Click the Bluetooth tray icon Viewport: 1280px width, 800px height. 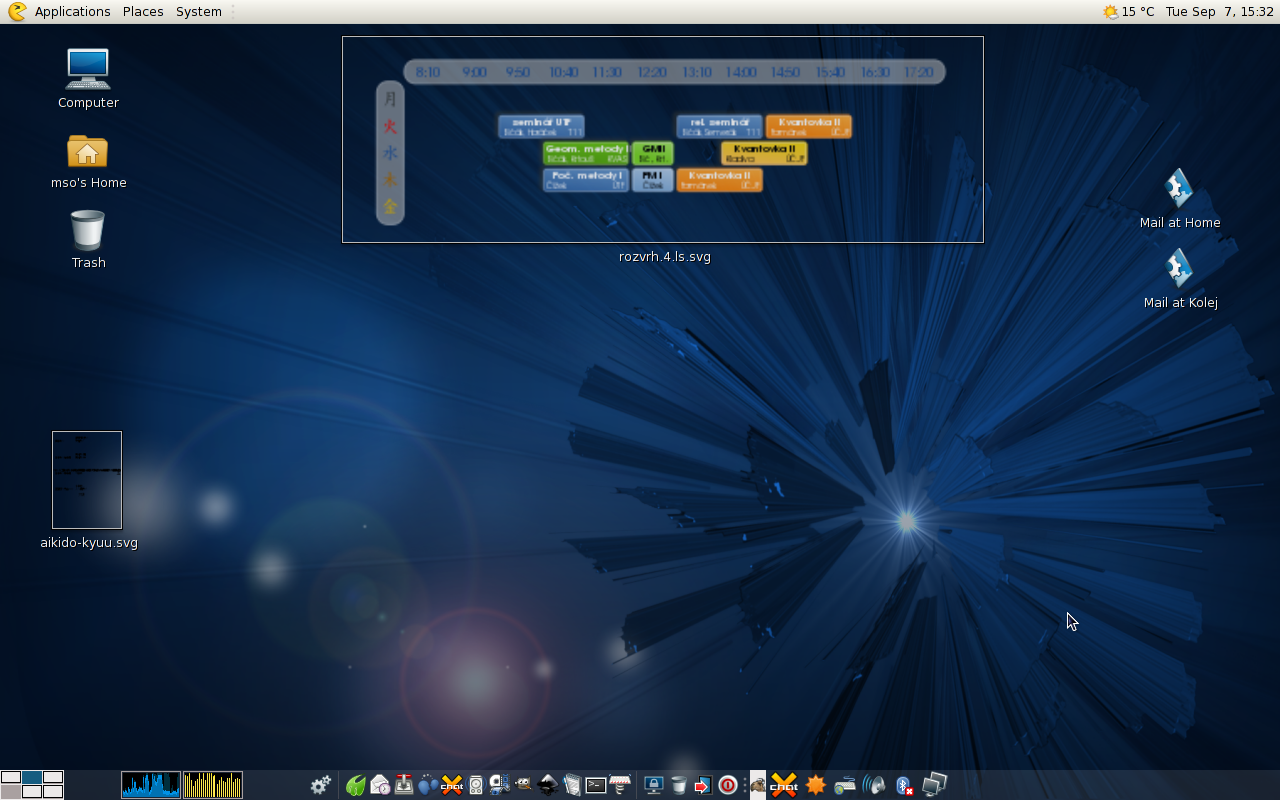pyautogui.click(x=904, y=785)
